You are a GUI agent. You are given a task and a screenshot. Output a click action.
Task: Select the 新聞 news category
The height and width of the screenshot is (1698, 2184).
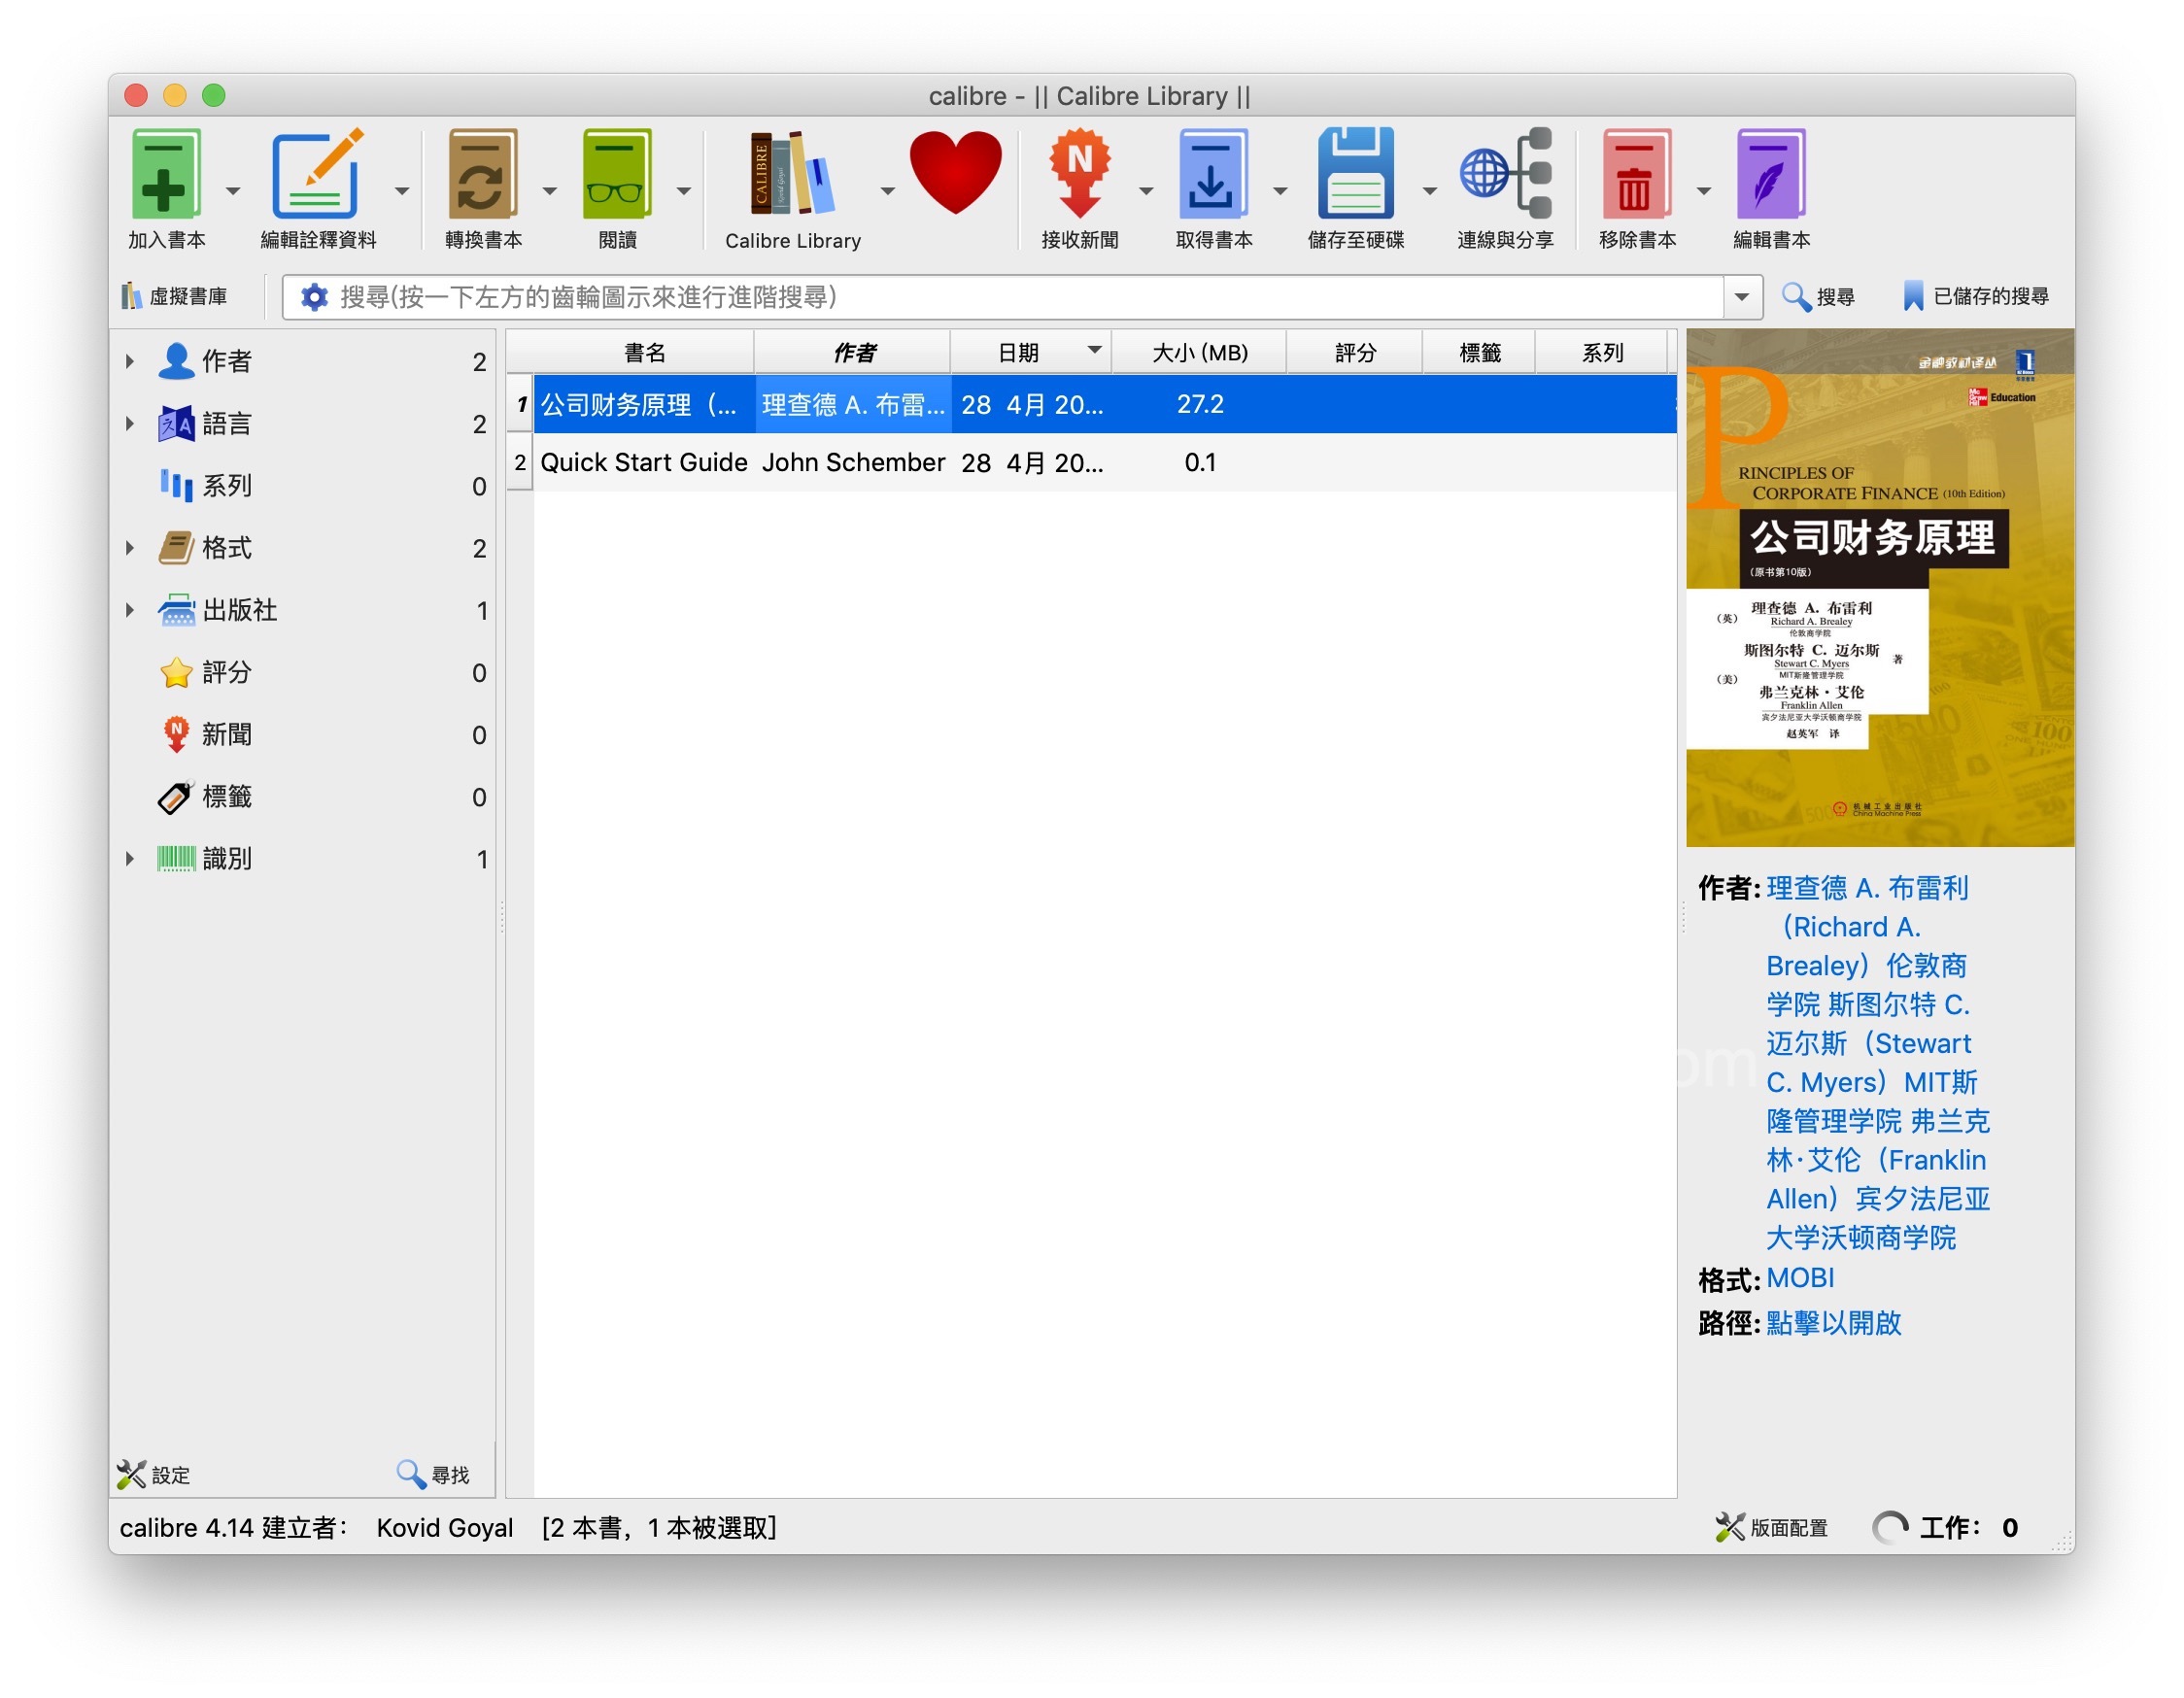pos(302,734)
